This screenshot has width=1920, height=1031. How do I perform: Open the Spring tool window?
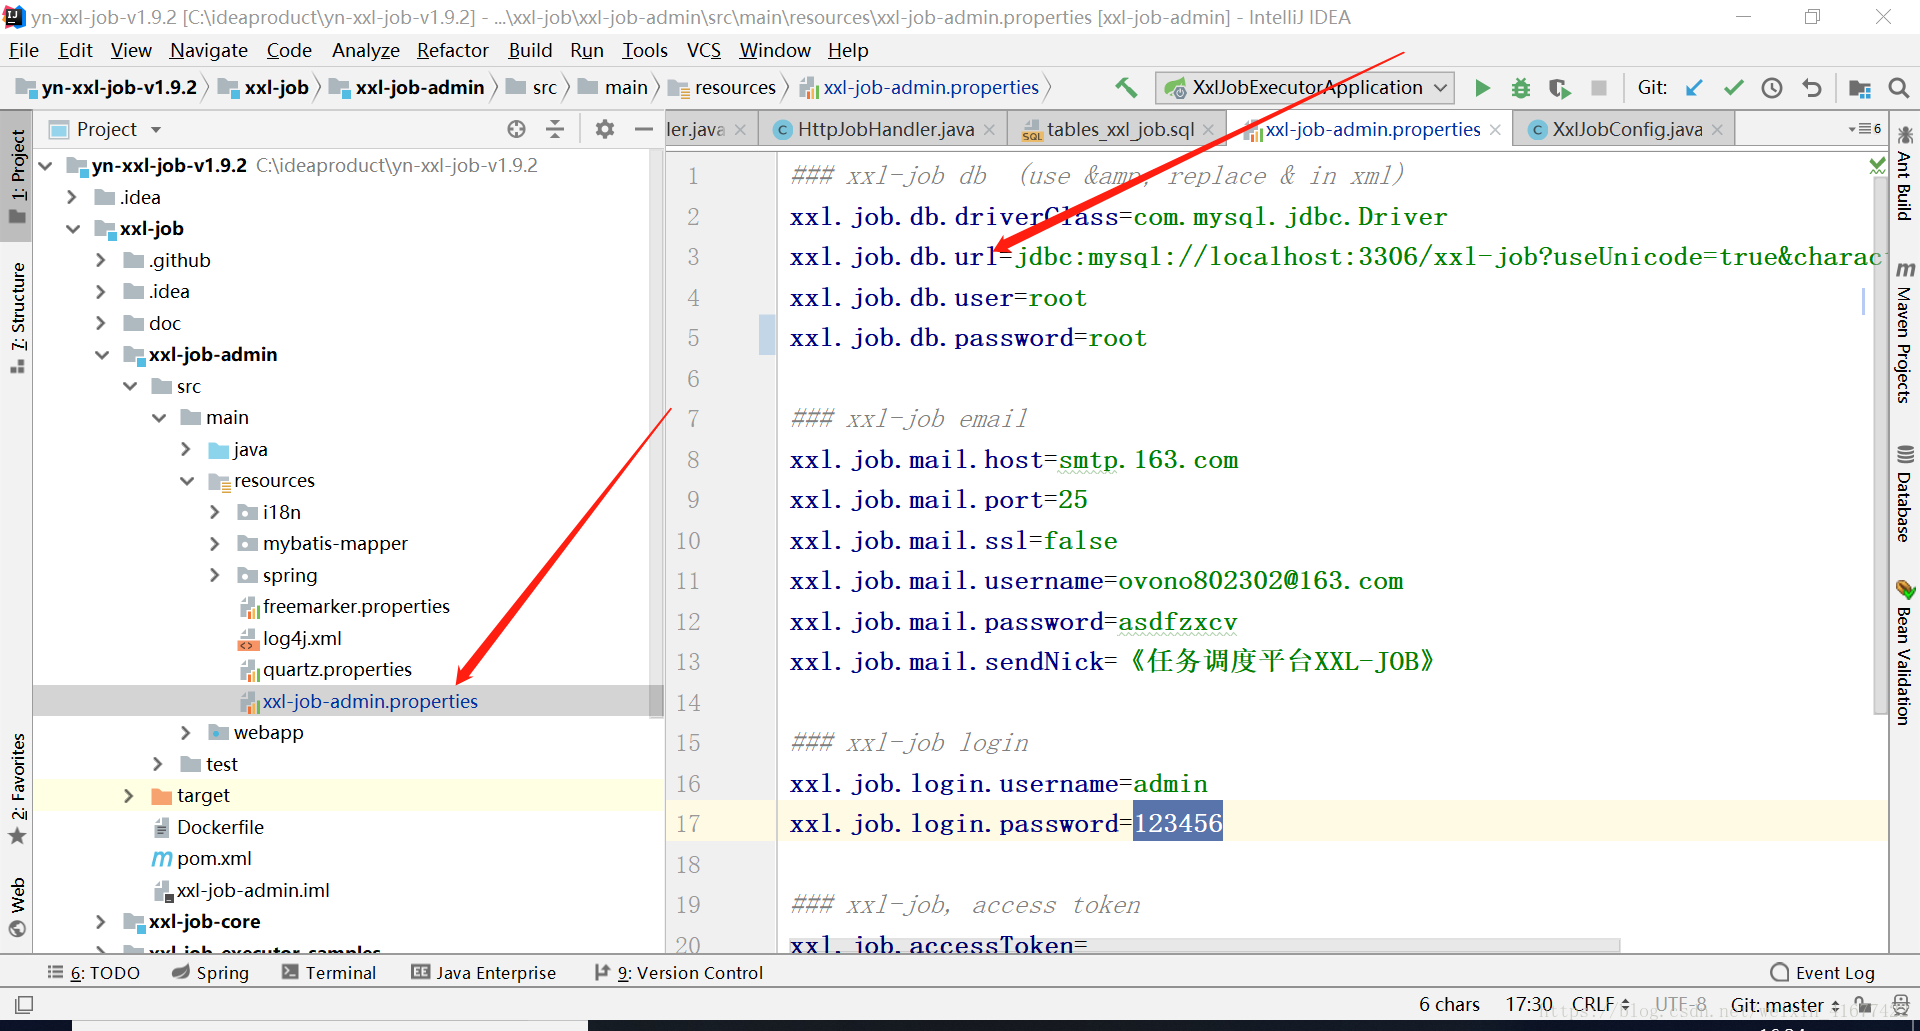pos(210,973)
